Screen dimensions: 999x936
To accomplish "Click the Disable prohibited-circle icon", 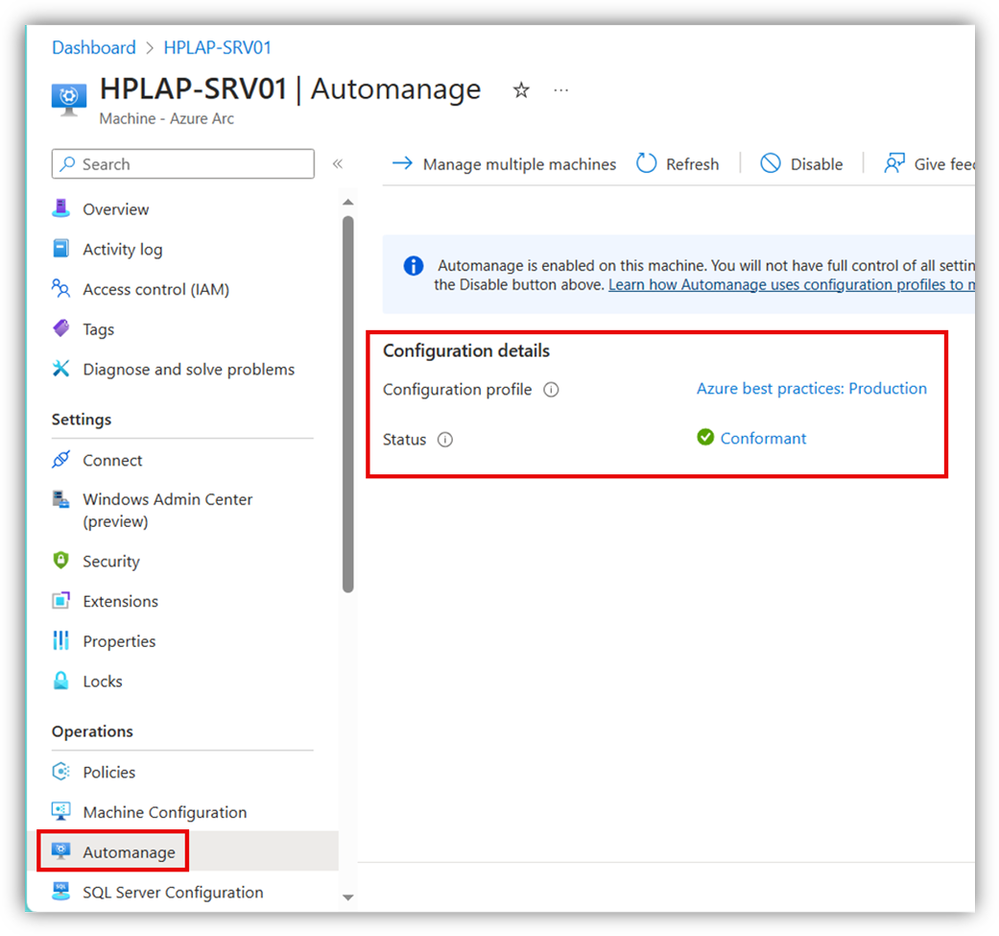I will [x=770, y=163].
